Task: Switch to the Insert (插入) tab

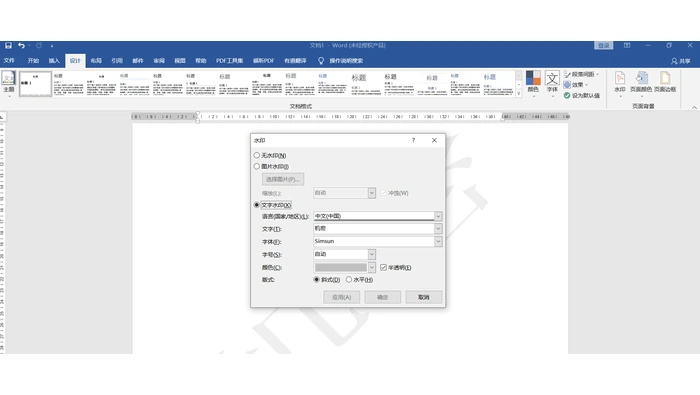Action: [54, 61]
